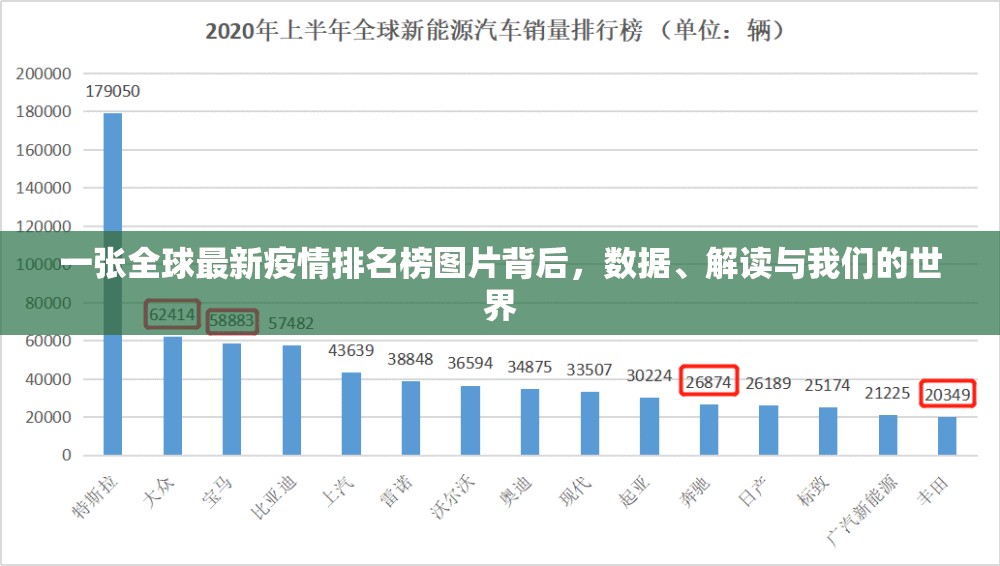Click the data label 34875
The width and height of the screenshot is (1000, 566).
[x=529, y=367]
